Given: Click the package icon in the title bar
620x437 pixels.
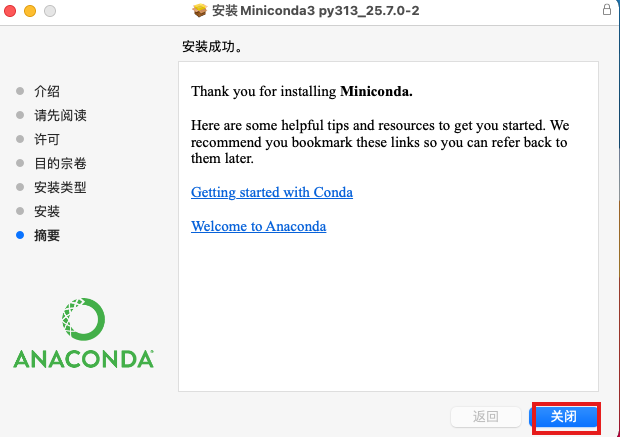Looking at the screenshot, I should (x=199, y=10).
